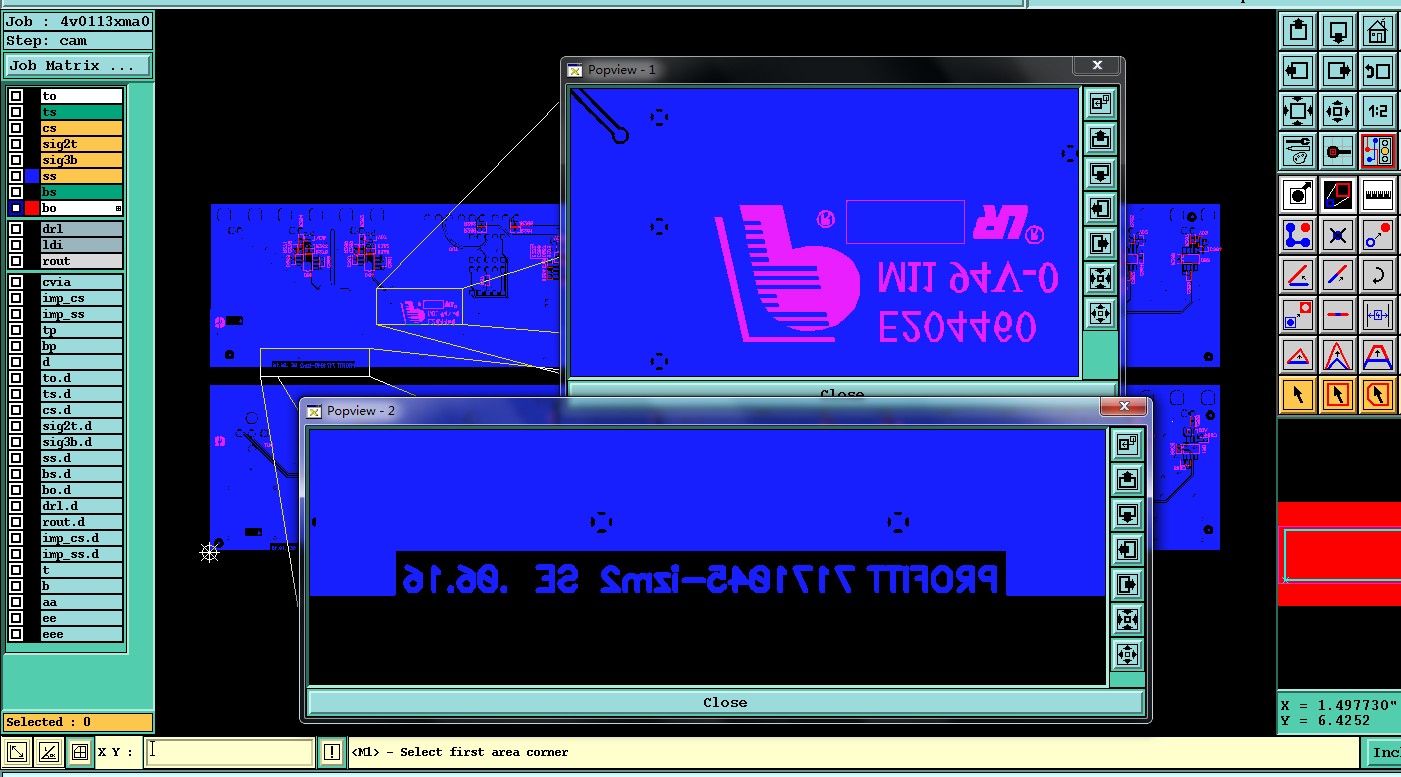Toggle the checkbox for layer bo
Screen dimensions: 1401x777
pyautogui.click(x=16, y=208)
